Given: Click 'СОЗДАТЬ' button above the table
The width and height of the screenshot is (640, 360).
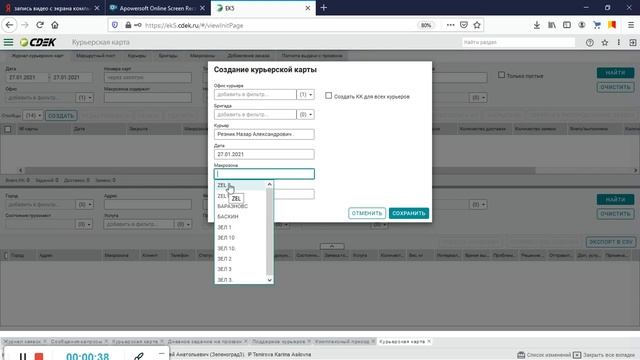Looking at the screenshot, I should pos(61,116).
